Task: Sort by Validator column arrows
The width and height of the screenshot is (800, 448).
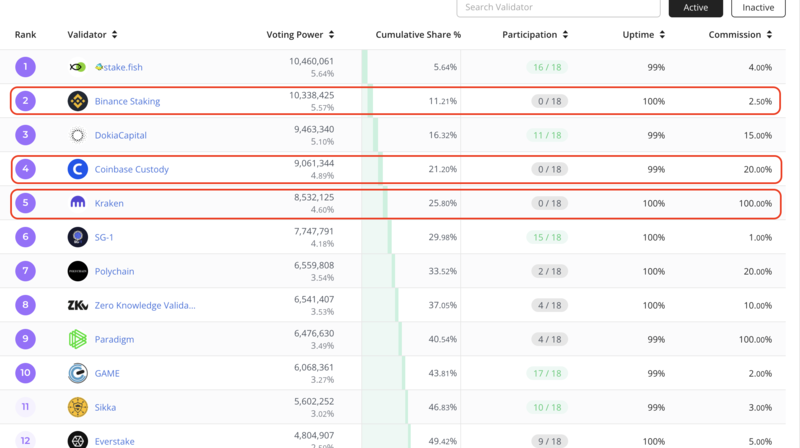Action: tap(114, 34)
